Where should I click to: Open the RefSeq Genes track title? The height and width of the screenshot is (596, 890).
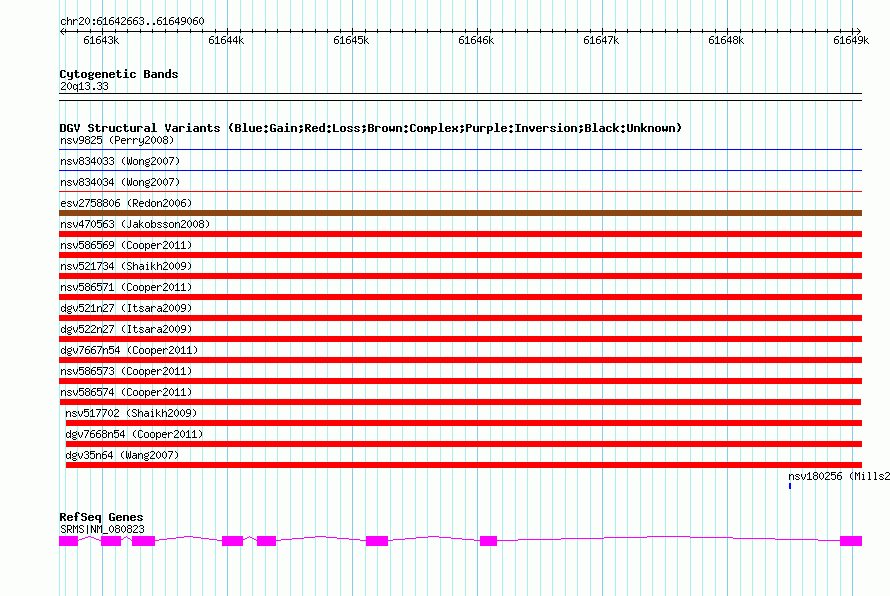click(x=101, y=517)
